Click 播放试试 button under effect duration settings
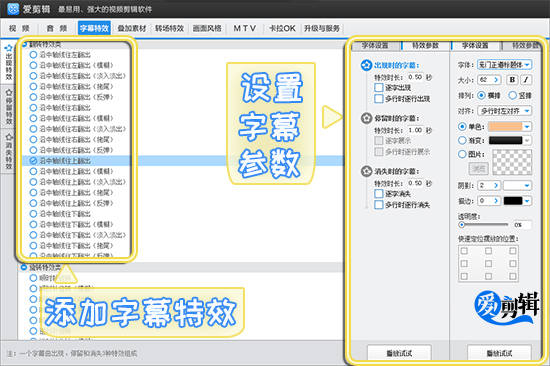Viewport: 550px width, 366px height. [399, 353]
